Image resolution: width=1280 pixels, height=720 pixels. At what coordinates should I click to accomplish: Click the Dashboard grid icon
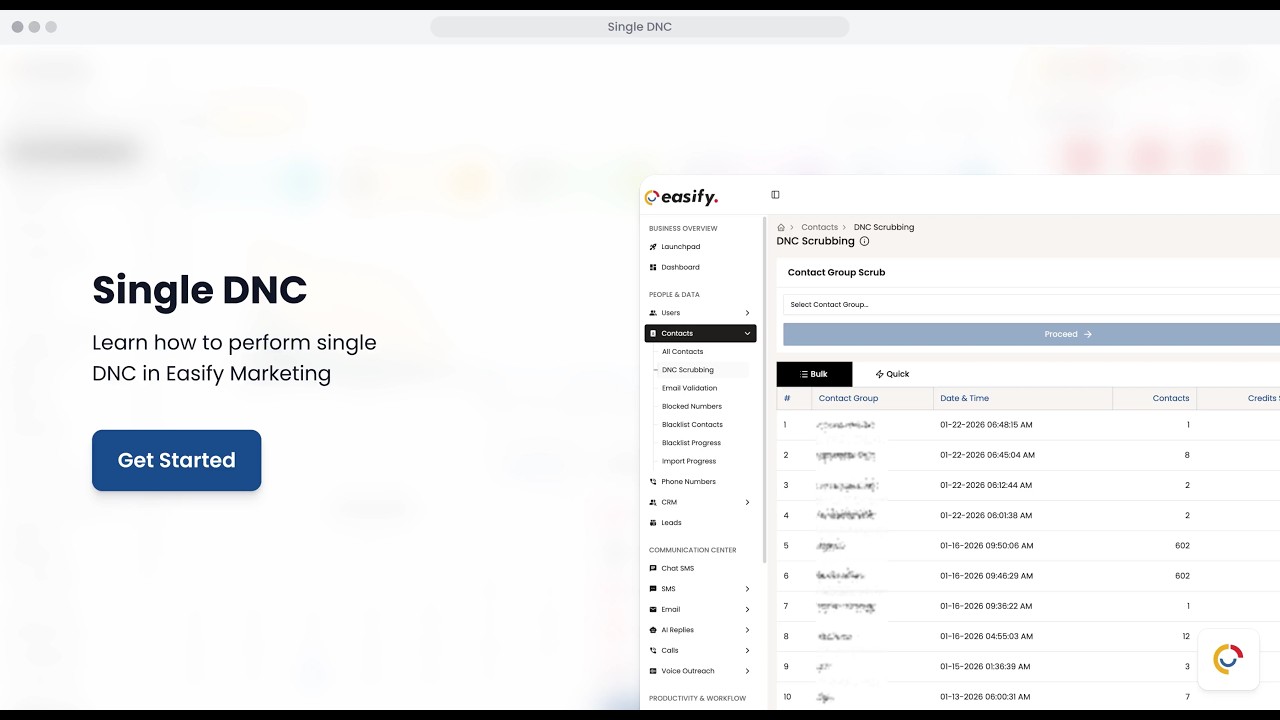point(653,267)
